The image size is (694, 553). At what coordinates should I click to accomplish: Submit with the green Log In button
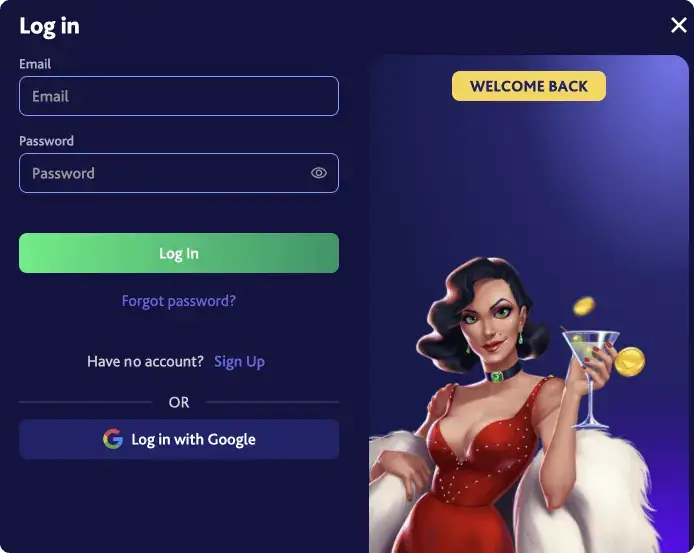[179, 253]
